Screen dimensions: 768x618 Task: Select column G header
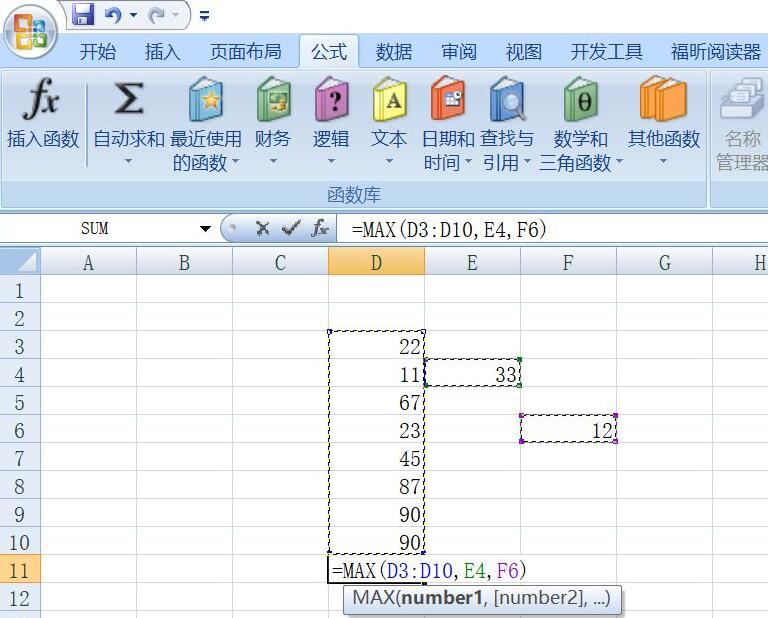click(664, 262)
